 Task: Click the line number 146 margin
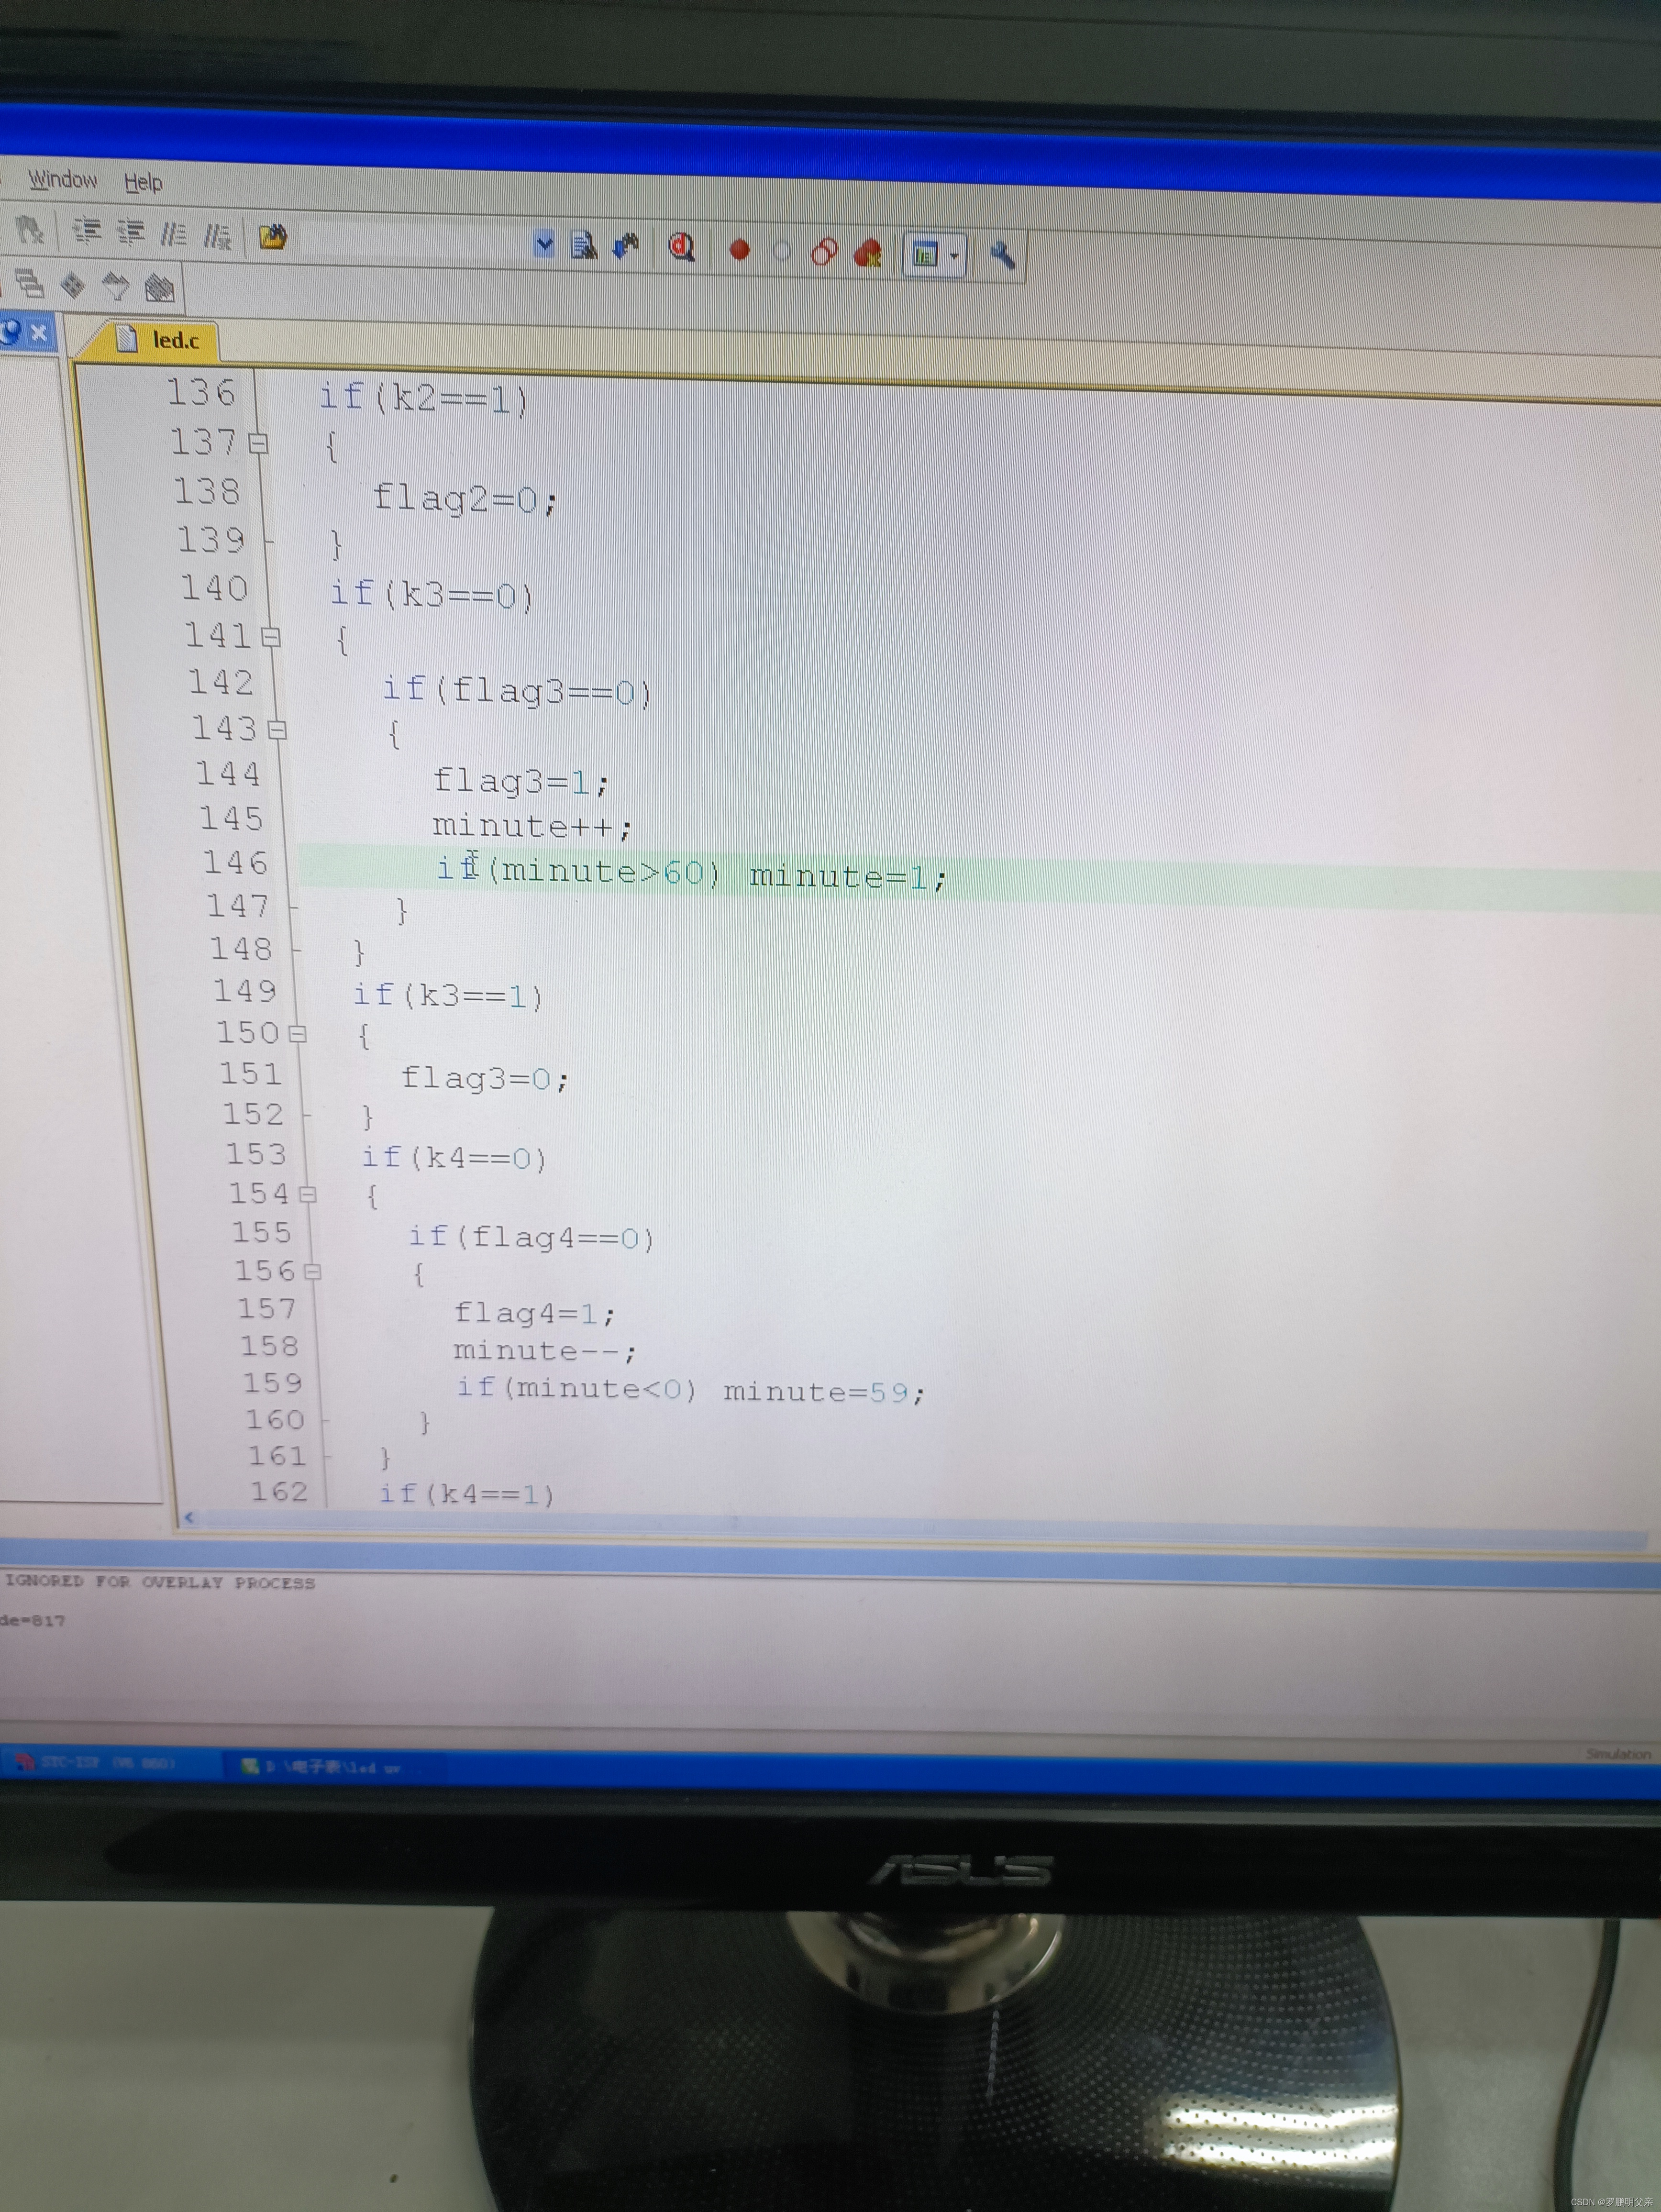[236, 863]
